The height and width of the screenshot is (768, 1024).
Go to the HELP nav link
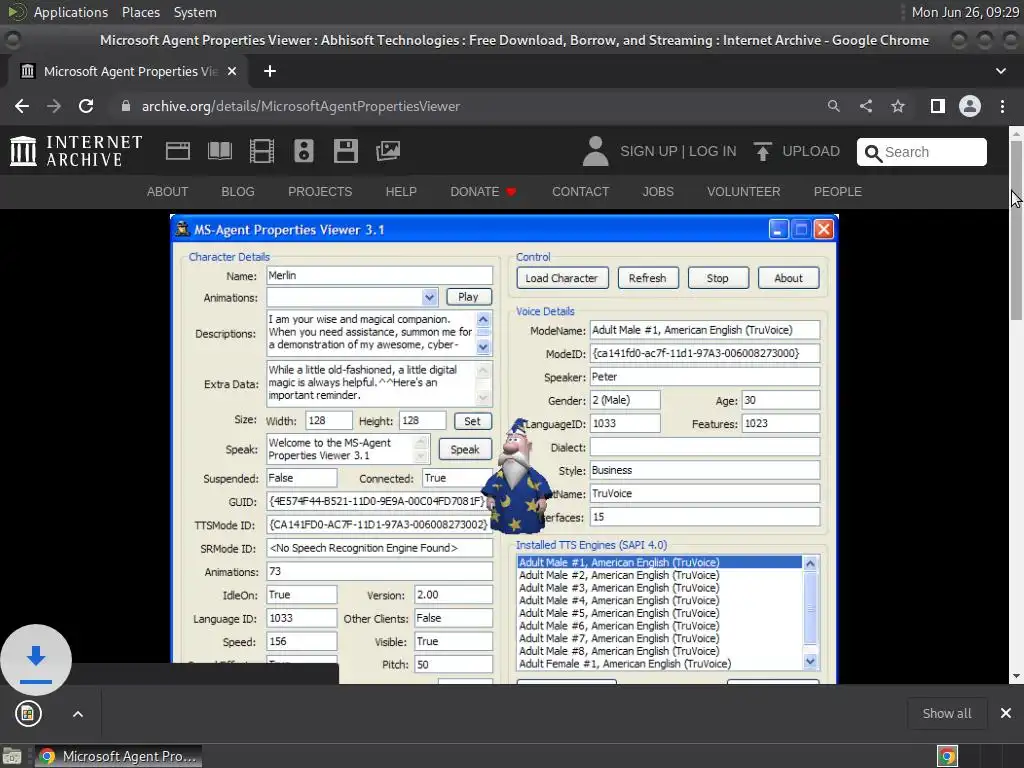tap(401, 191)
